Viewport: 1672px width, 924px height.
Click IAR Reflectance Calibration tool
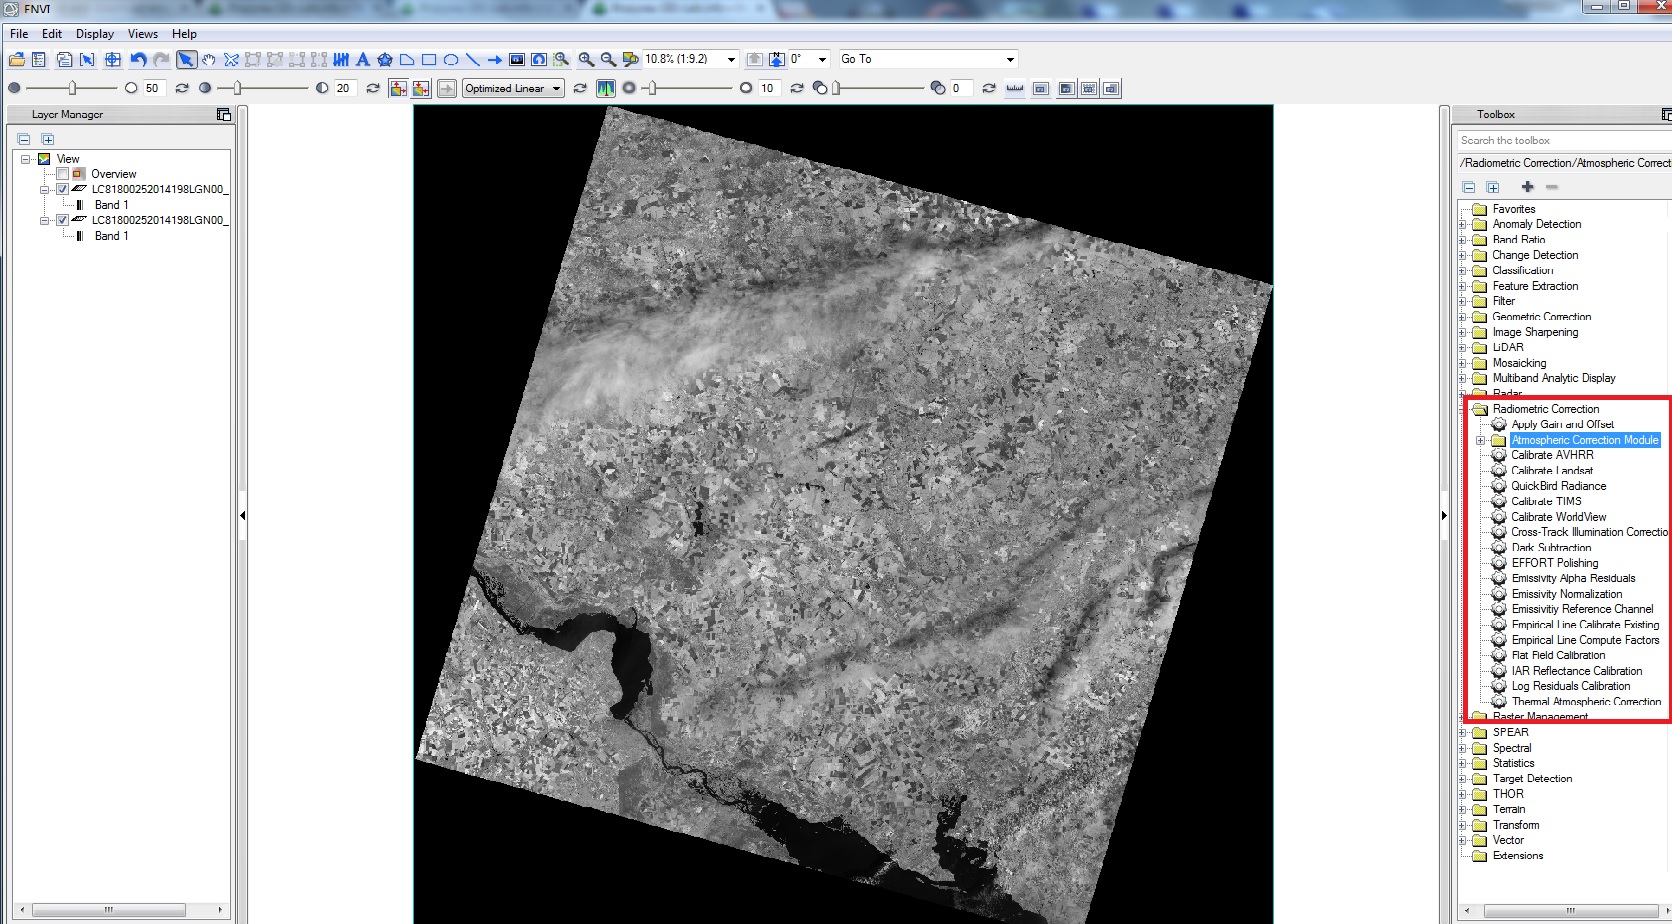coord(1576,671)
